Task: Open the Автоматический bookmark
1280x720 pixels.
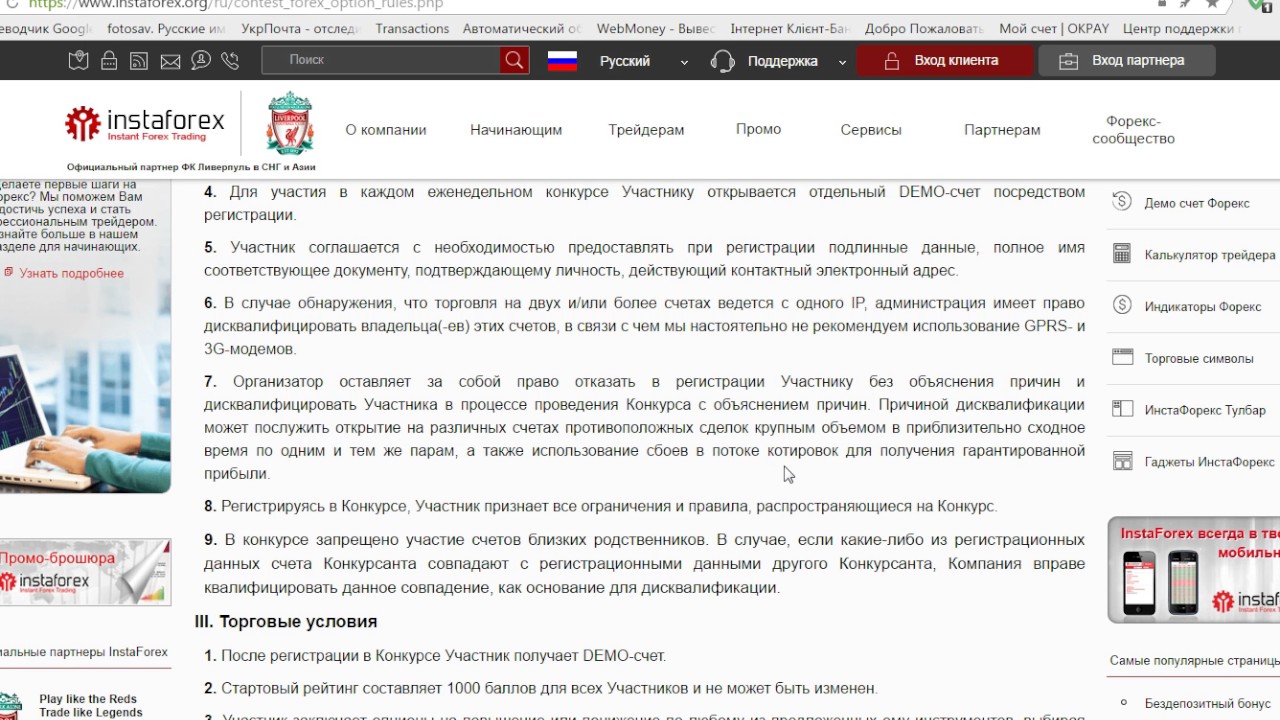Action: (521, 29)
